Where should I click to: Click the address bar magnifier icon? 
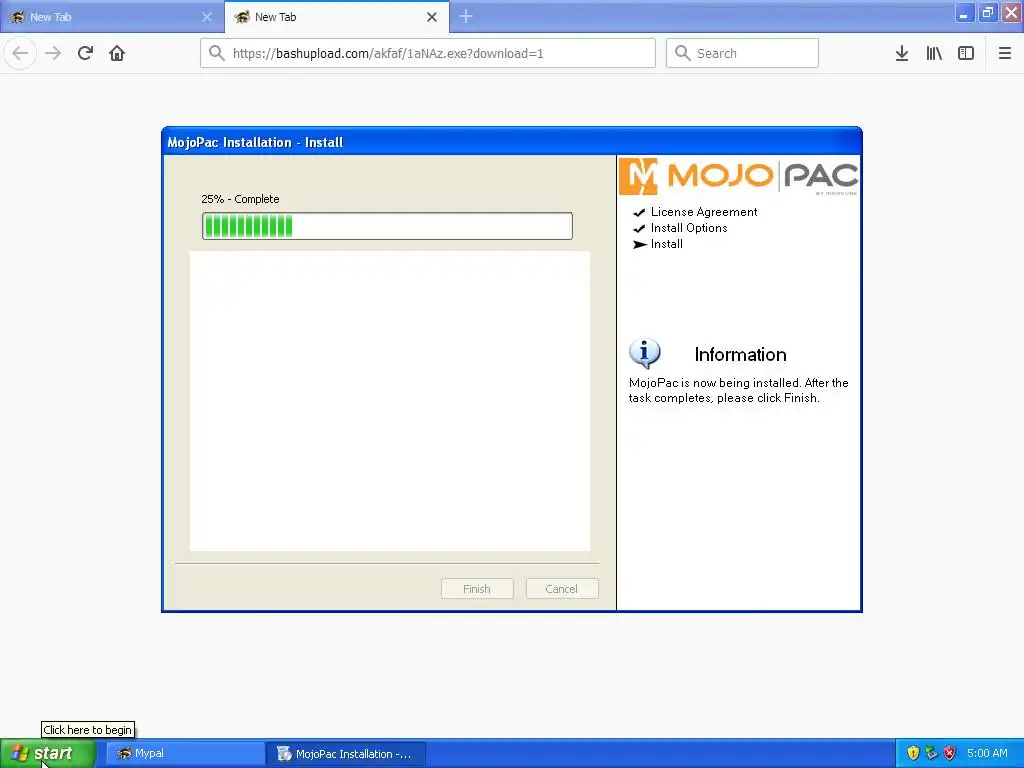point(217,53)
